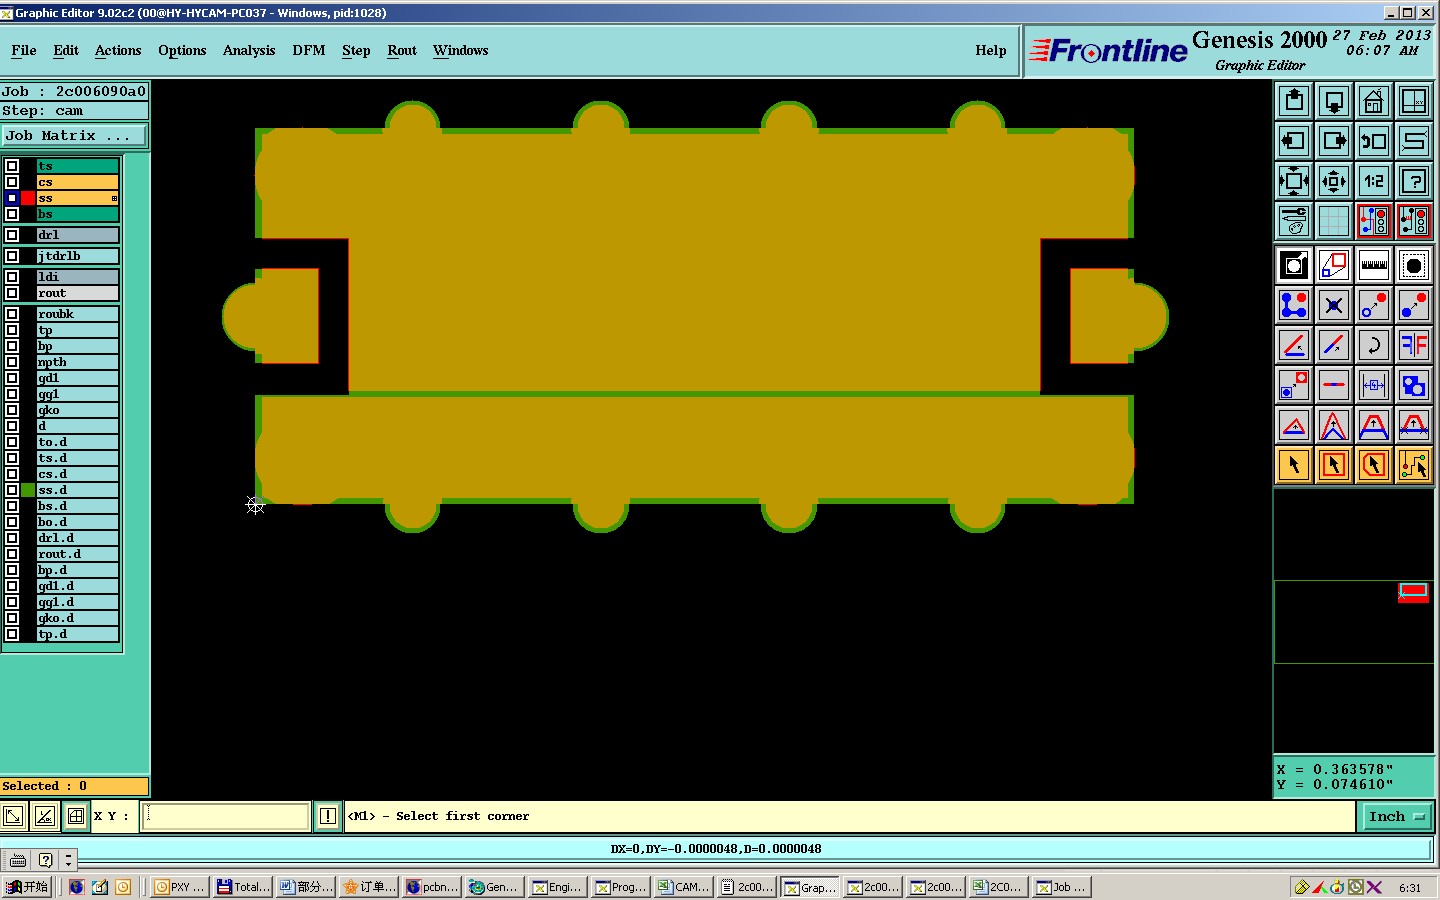Open the Inch units dropdown

coord(1397,816)
